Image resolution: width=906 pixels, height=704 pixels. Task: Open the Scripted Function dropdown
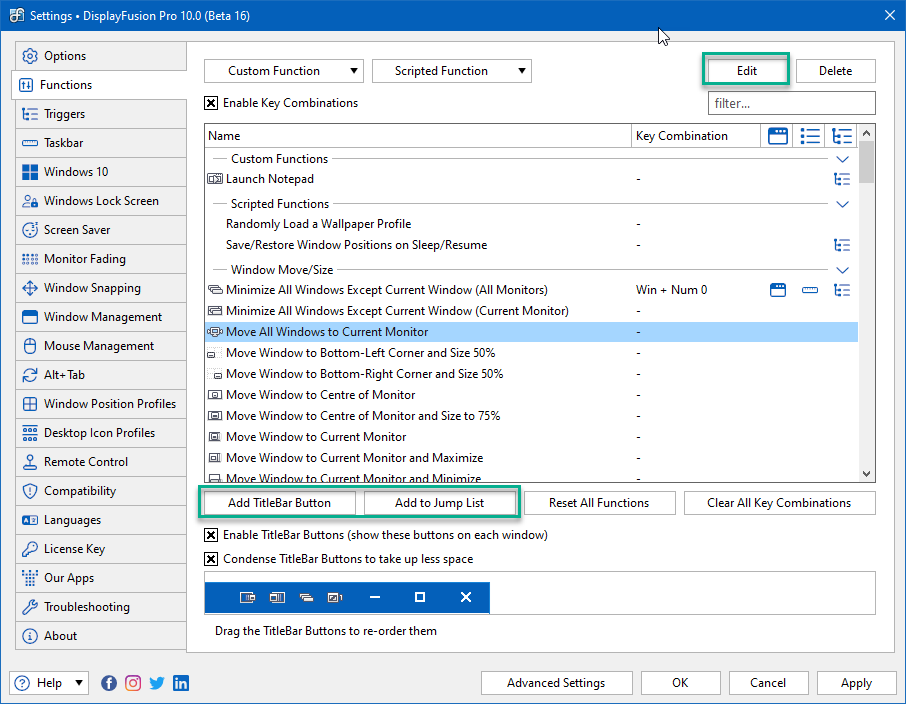click(x=452, y=71)
